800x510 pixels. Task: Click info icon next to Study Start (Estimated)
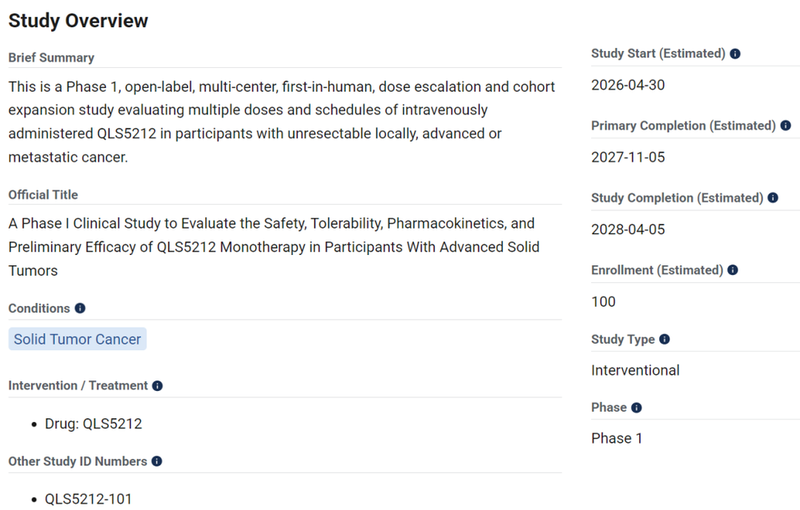[x=735, y=54]
